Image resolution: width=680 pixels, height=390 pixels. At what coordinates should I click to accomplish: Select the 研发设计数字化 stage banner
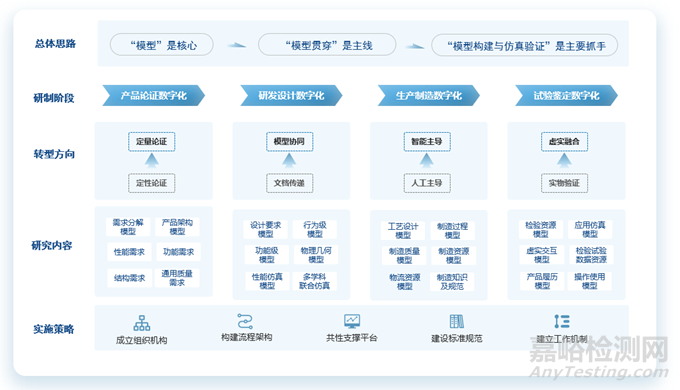click(291, 95)
